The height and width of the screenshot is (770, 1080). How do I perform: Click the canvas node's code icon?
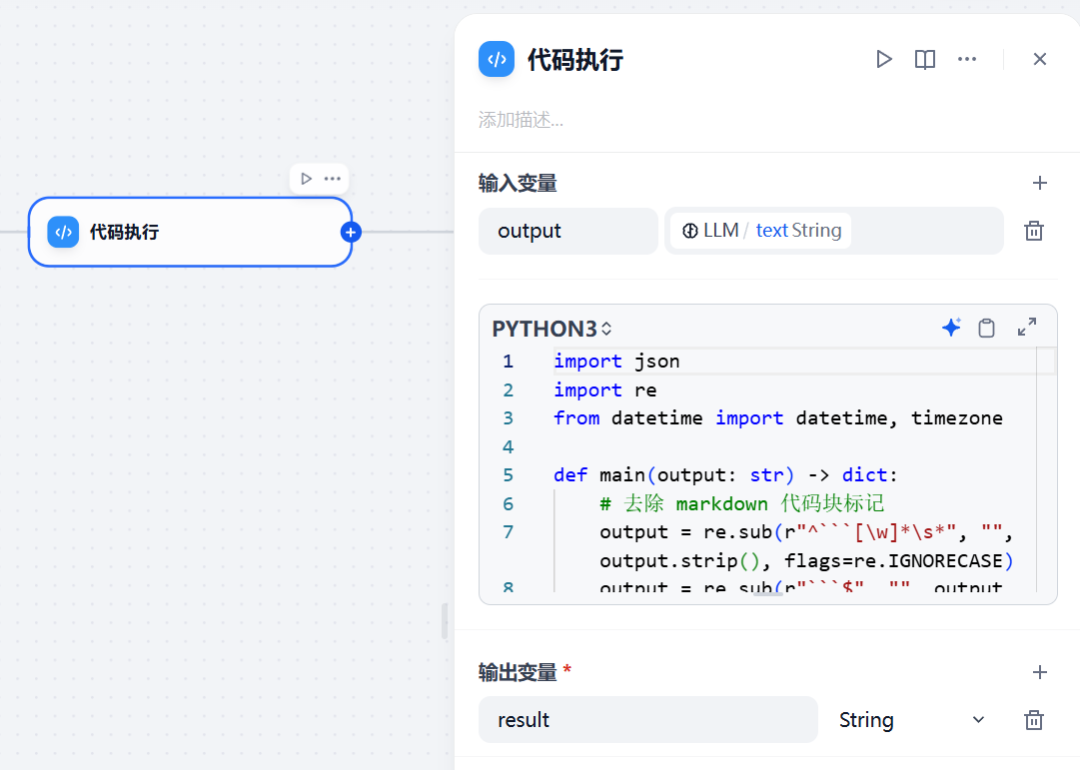[63, 232]
